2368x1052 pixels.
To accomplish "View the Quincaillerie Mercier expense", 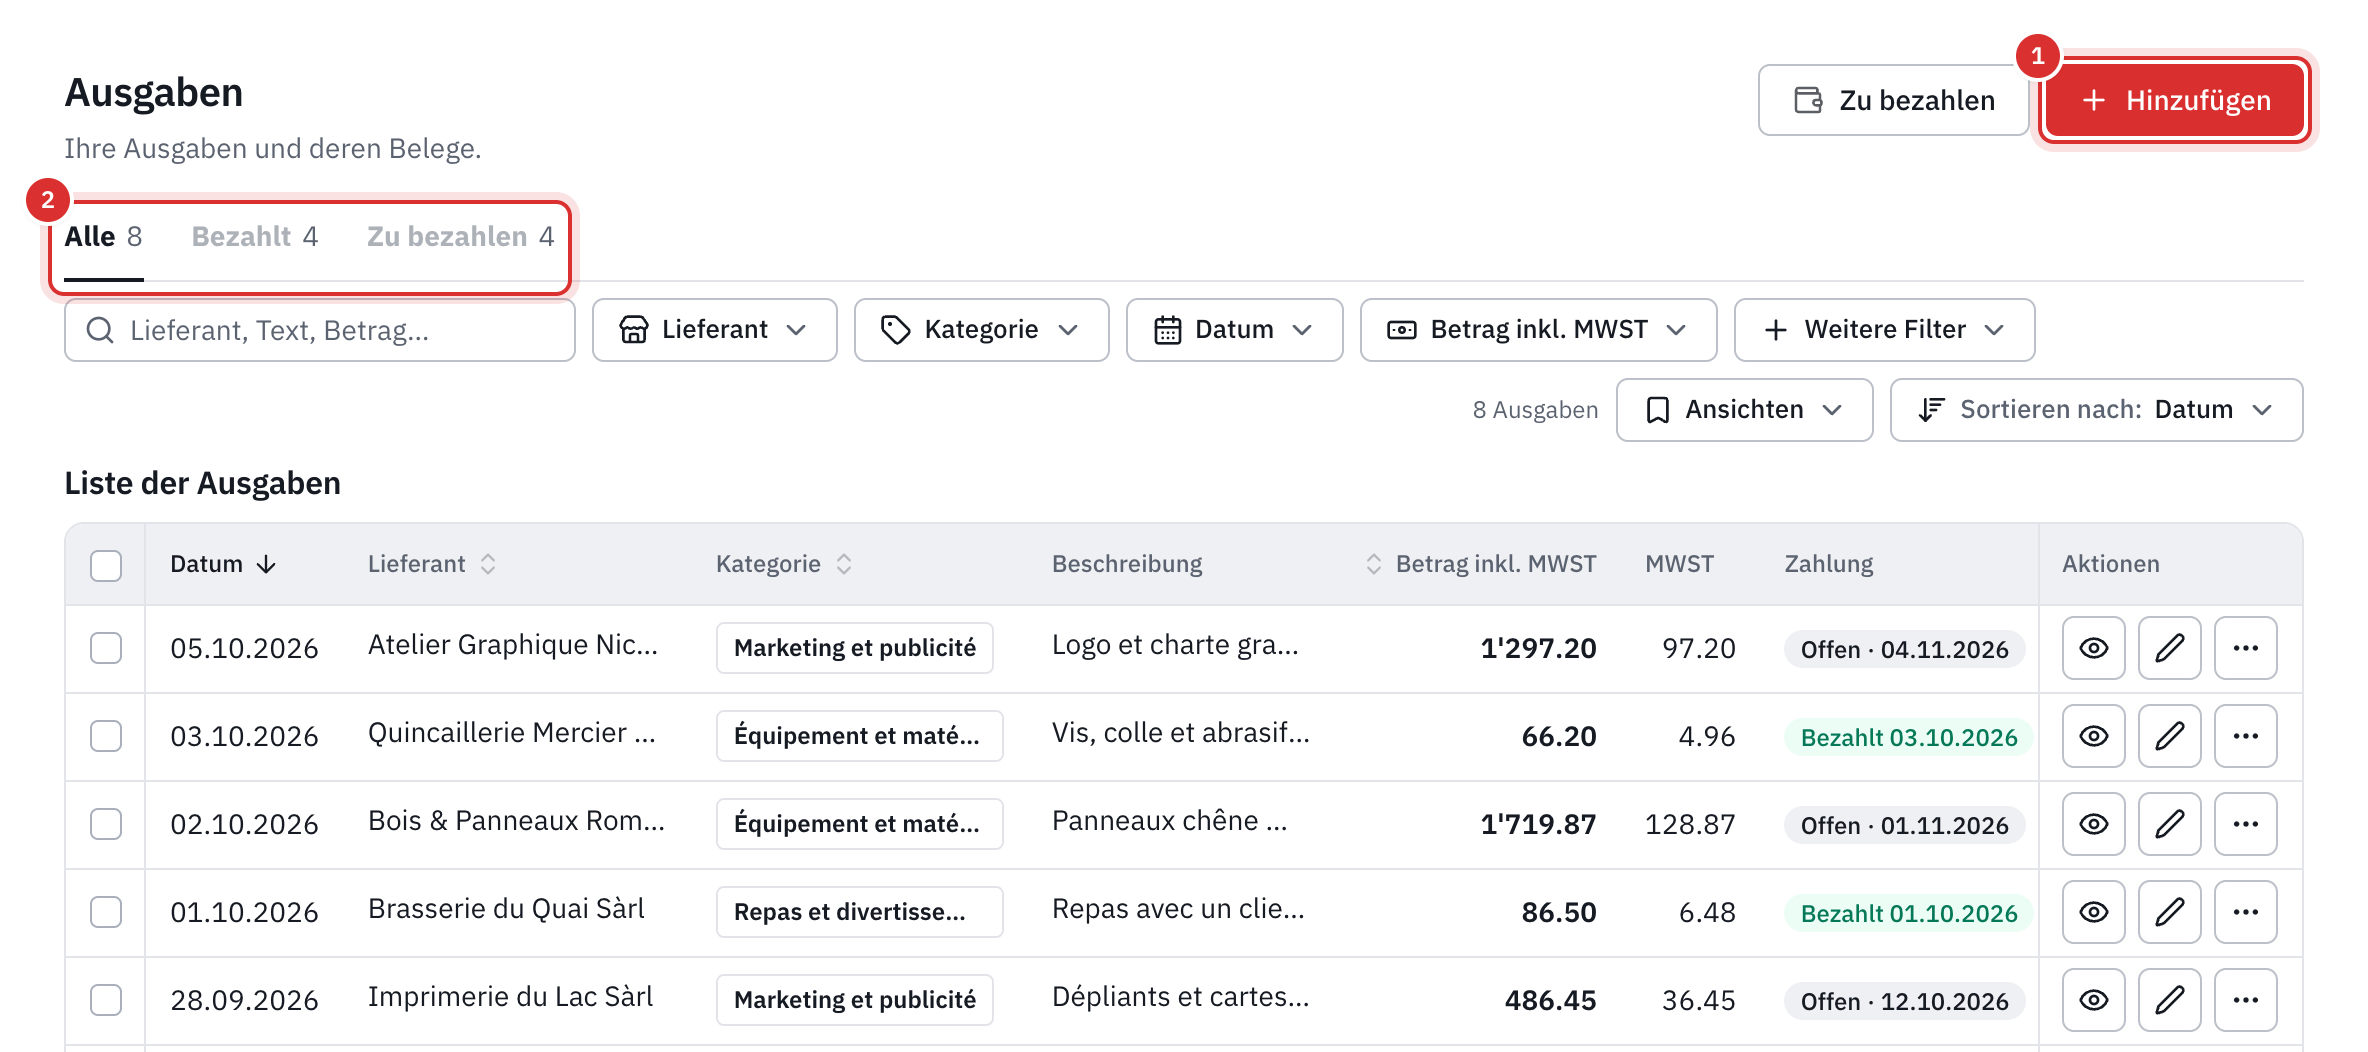I will pyautogui.click(x=2093, y=736).
